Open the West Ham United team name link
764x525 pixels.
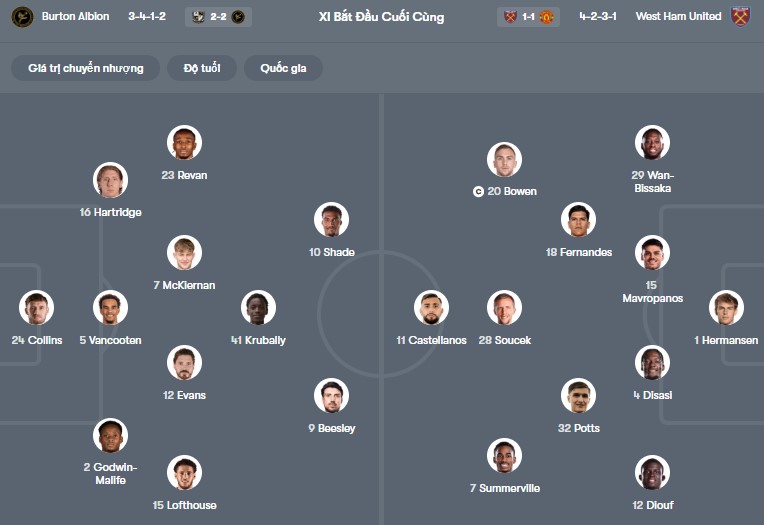(x=678, y=17)
